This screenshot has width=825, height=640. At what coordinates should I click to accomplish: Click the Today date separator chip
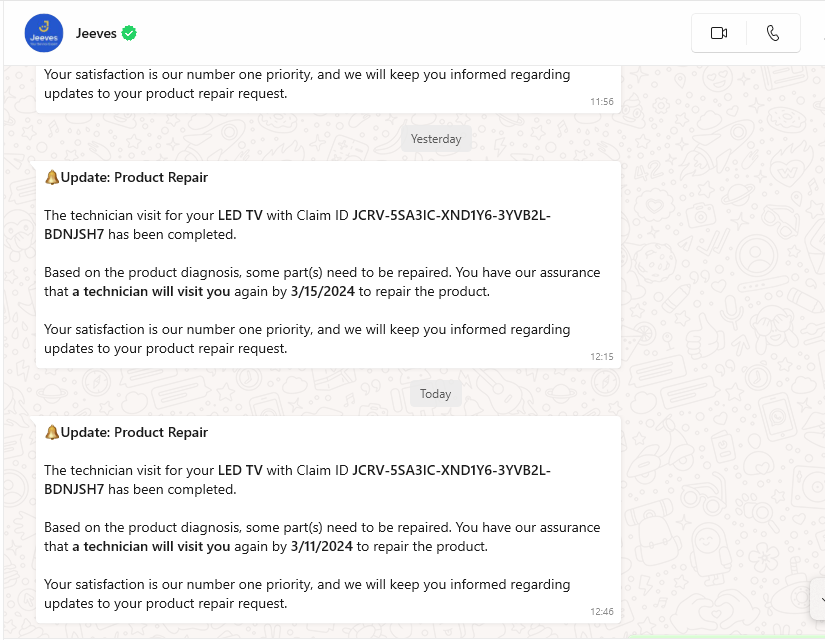click(x=435, y=393)
